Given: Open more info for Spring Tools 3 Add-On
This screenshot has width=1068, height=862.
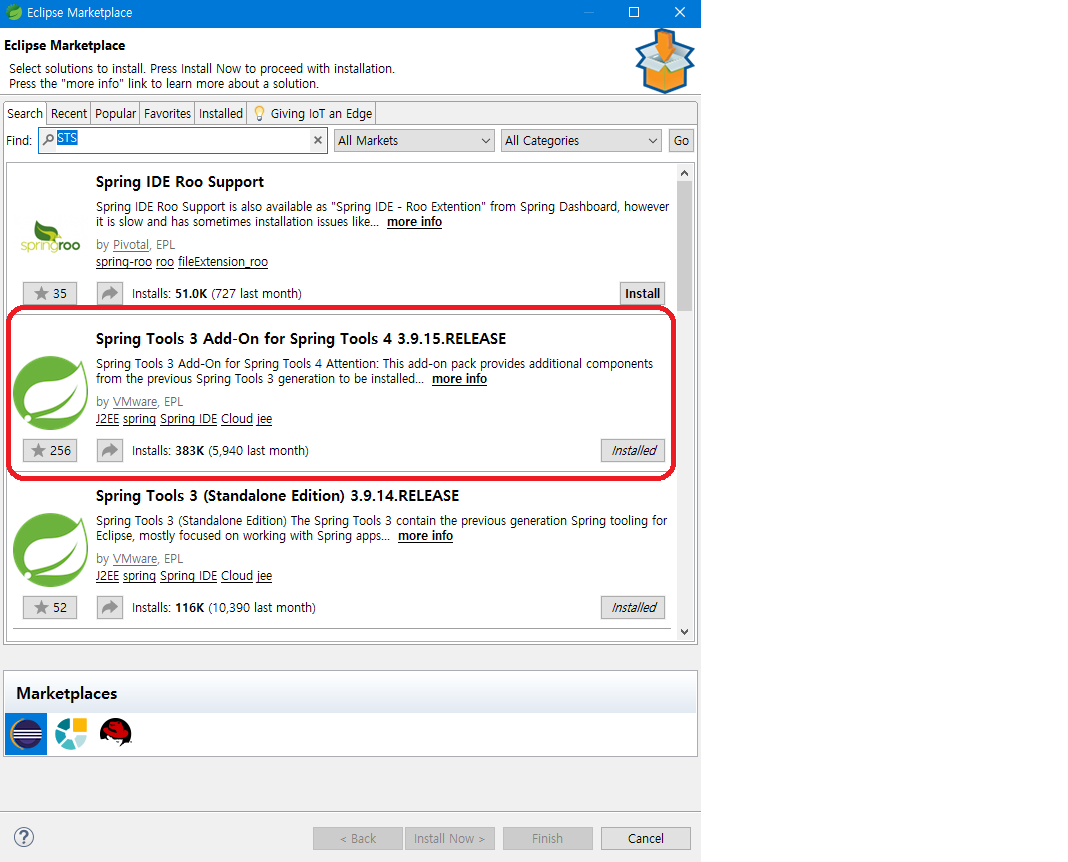Looking at the screenshot, I should click(x=459, y=379).
